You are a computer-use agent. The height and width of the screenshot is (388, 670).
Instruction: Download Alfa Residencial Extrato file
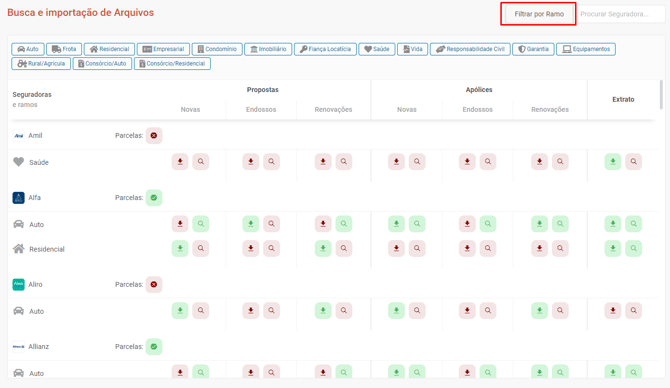coord(613,248)
